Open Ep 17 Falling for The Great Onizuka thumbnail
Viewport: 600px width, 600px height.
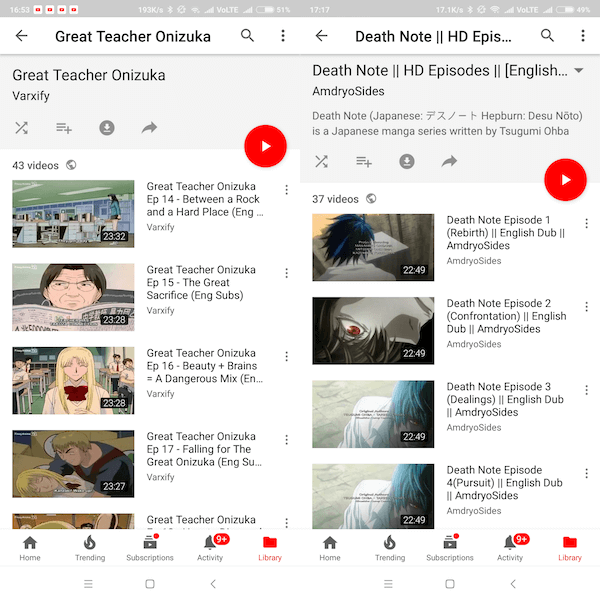pos(73,464)
